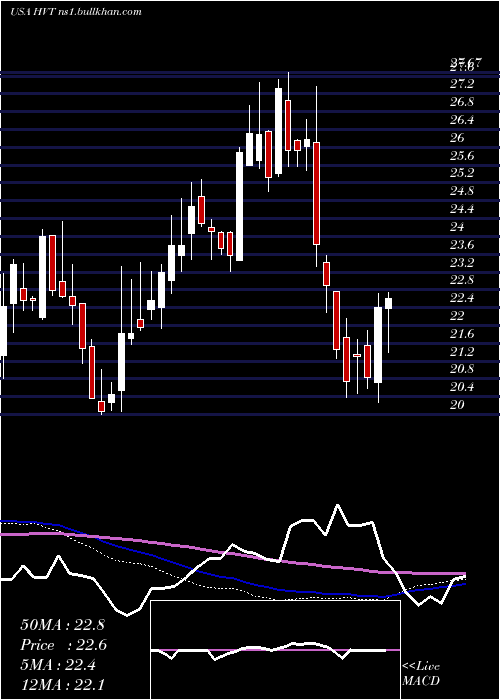This screenshot has height=700, width=500.
Task: Click the 22 price axis label
Action: 457,316
